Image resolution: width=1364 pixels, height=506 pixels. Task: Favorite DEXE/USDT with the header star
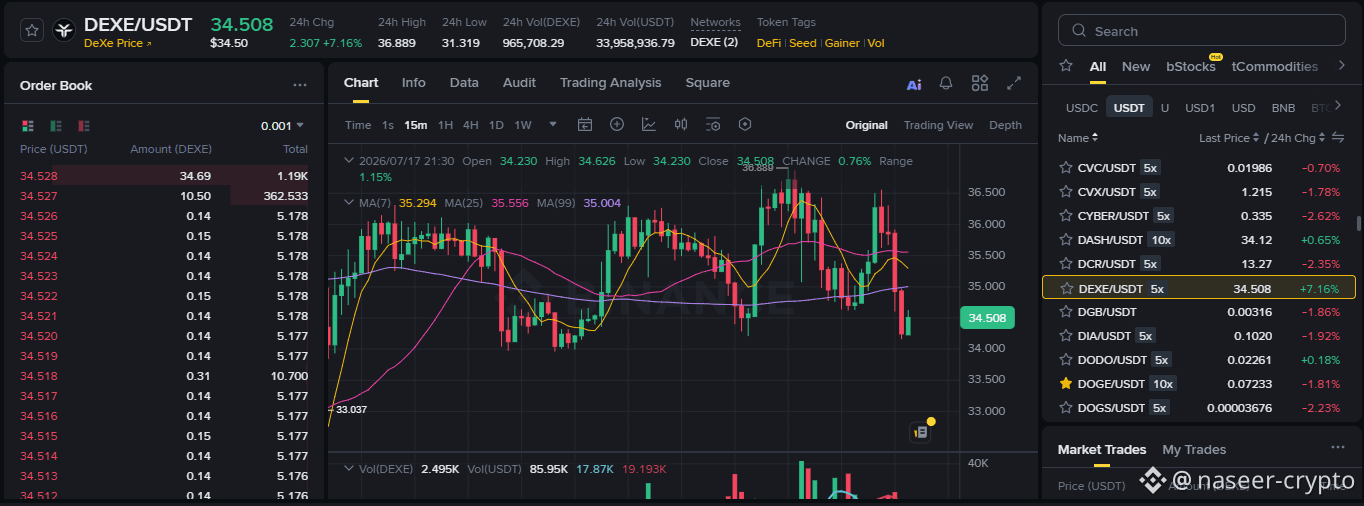pyautogui.click(x=32, y=31)
